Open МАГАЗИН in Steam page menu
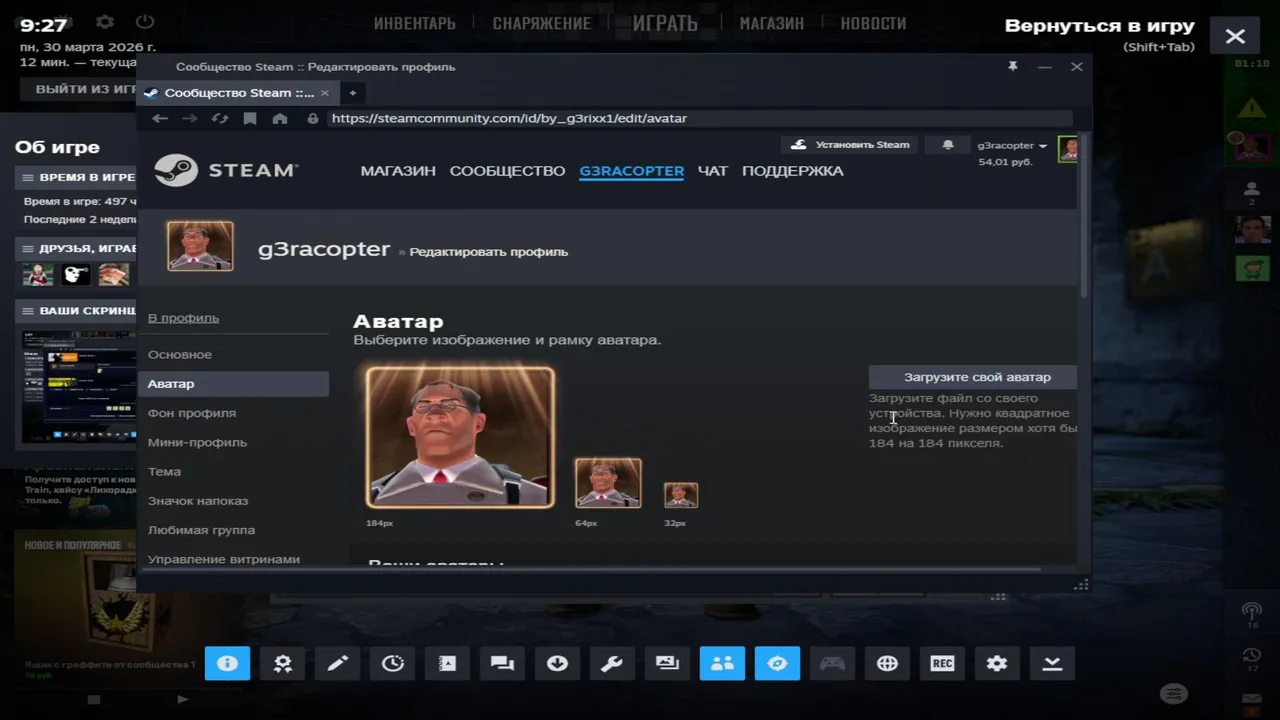Viewport: 1280px width, 720px height. tap(398, 171)
